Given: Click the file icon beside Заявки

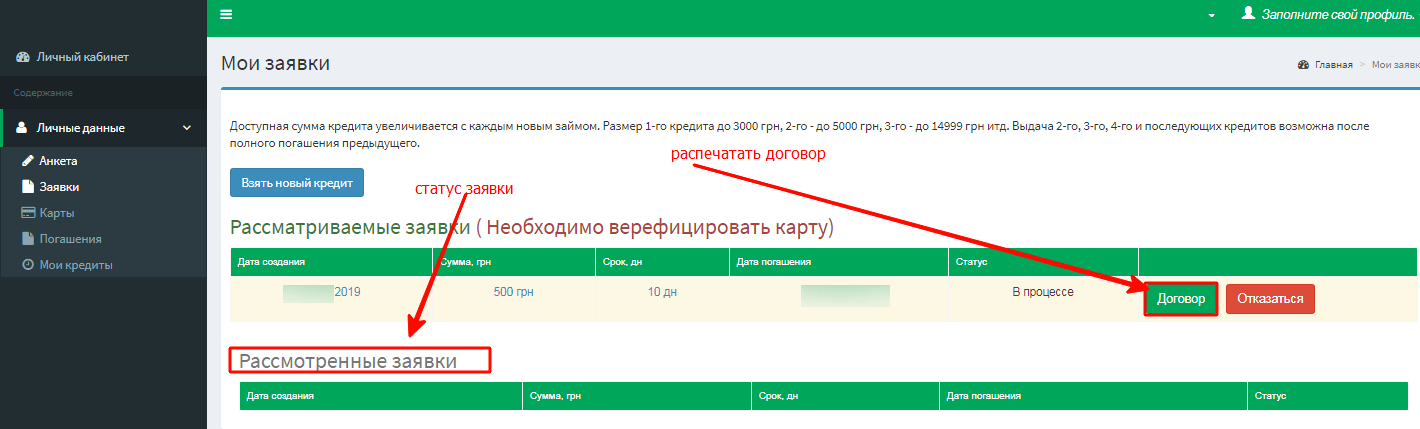Looking at the screenshot, I should [28, 186].
